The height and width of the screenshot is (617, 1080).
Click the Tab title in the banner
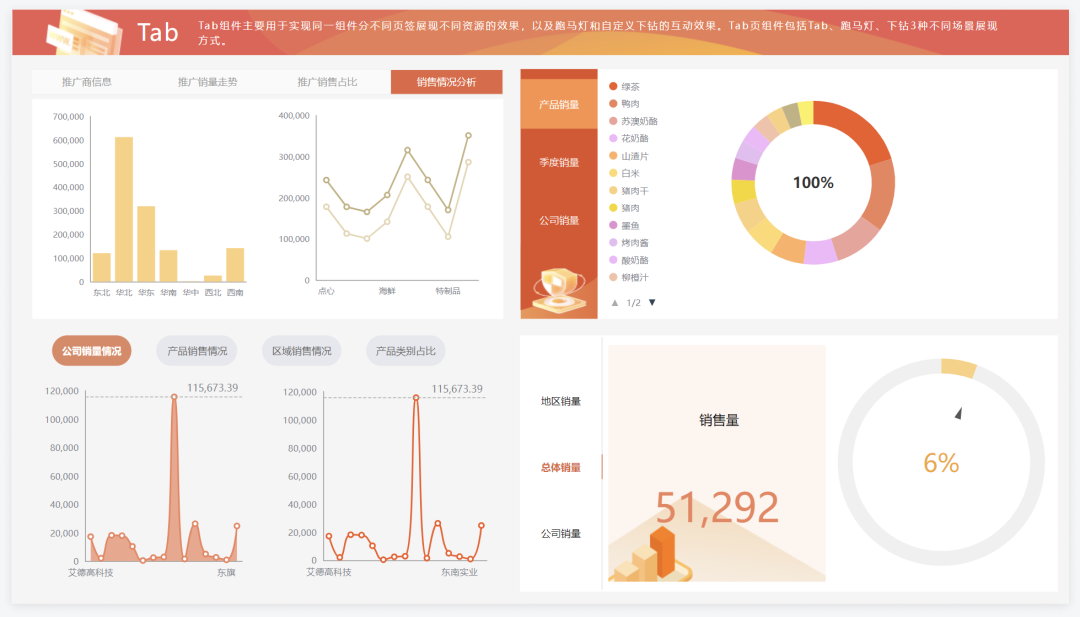tap(158, 32)
